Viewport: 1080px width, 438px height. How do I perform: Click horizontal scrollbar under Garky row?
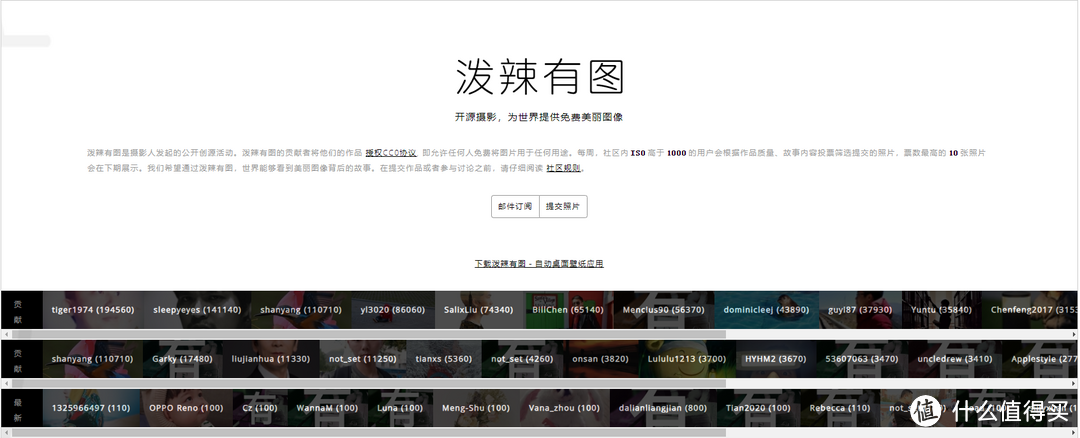(x=368, y=383)
